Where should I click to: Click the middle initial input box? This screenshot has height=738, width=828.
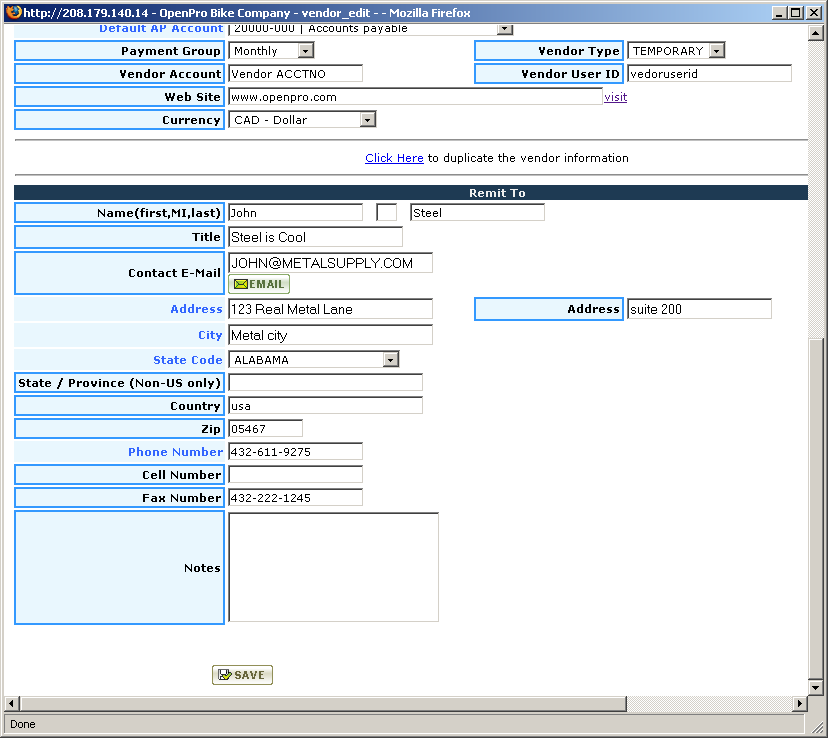pyautogui.click(x=386, y=213)
